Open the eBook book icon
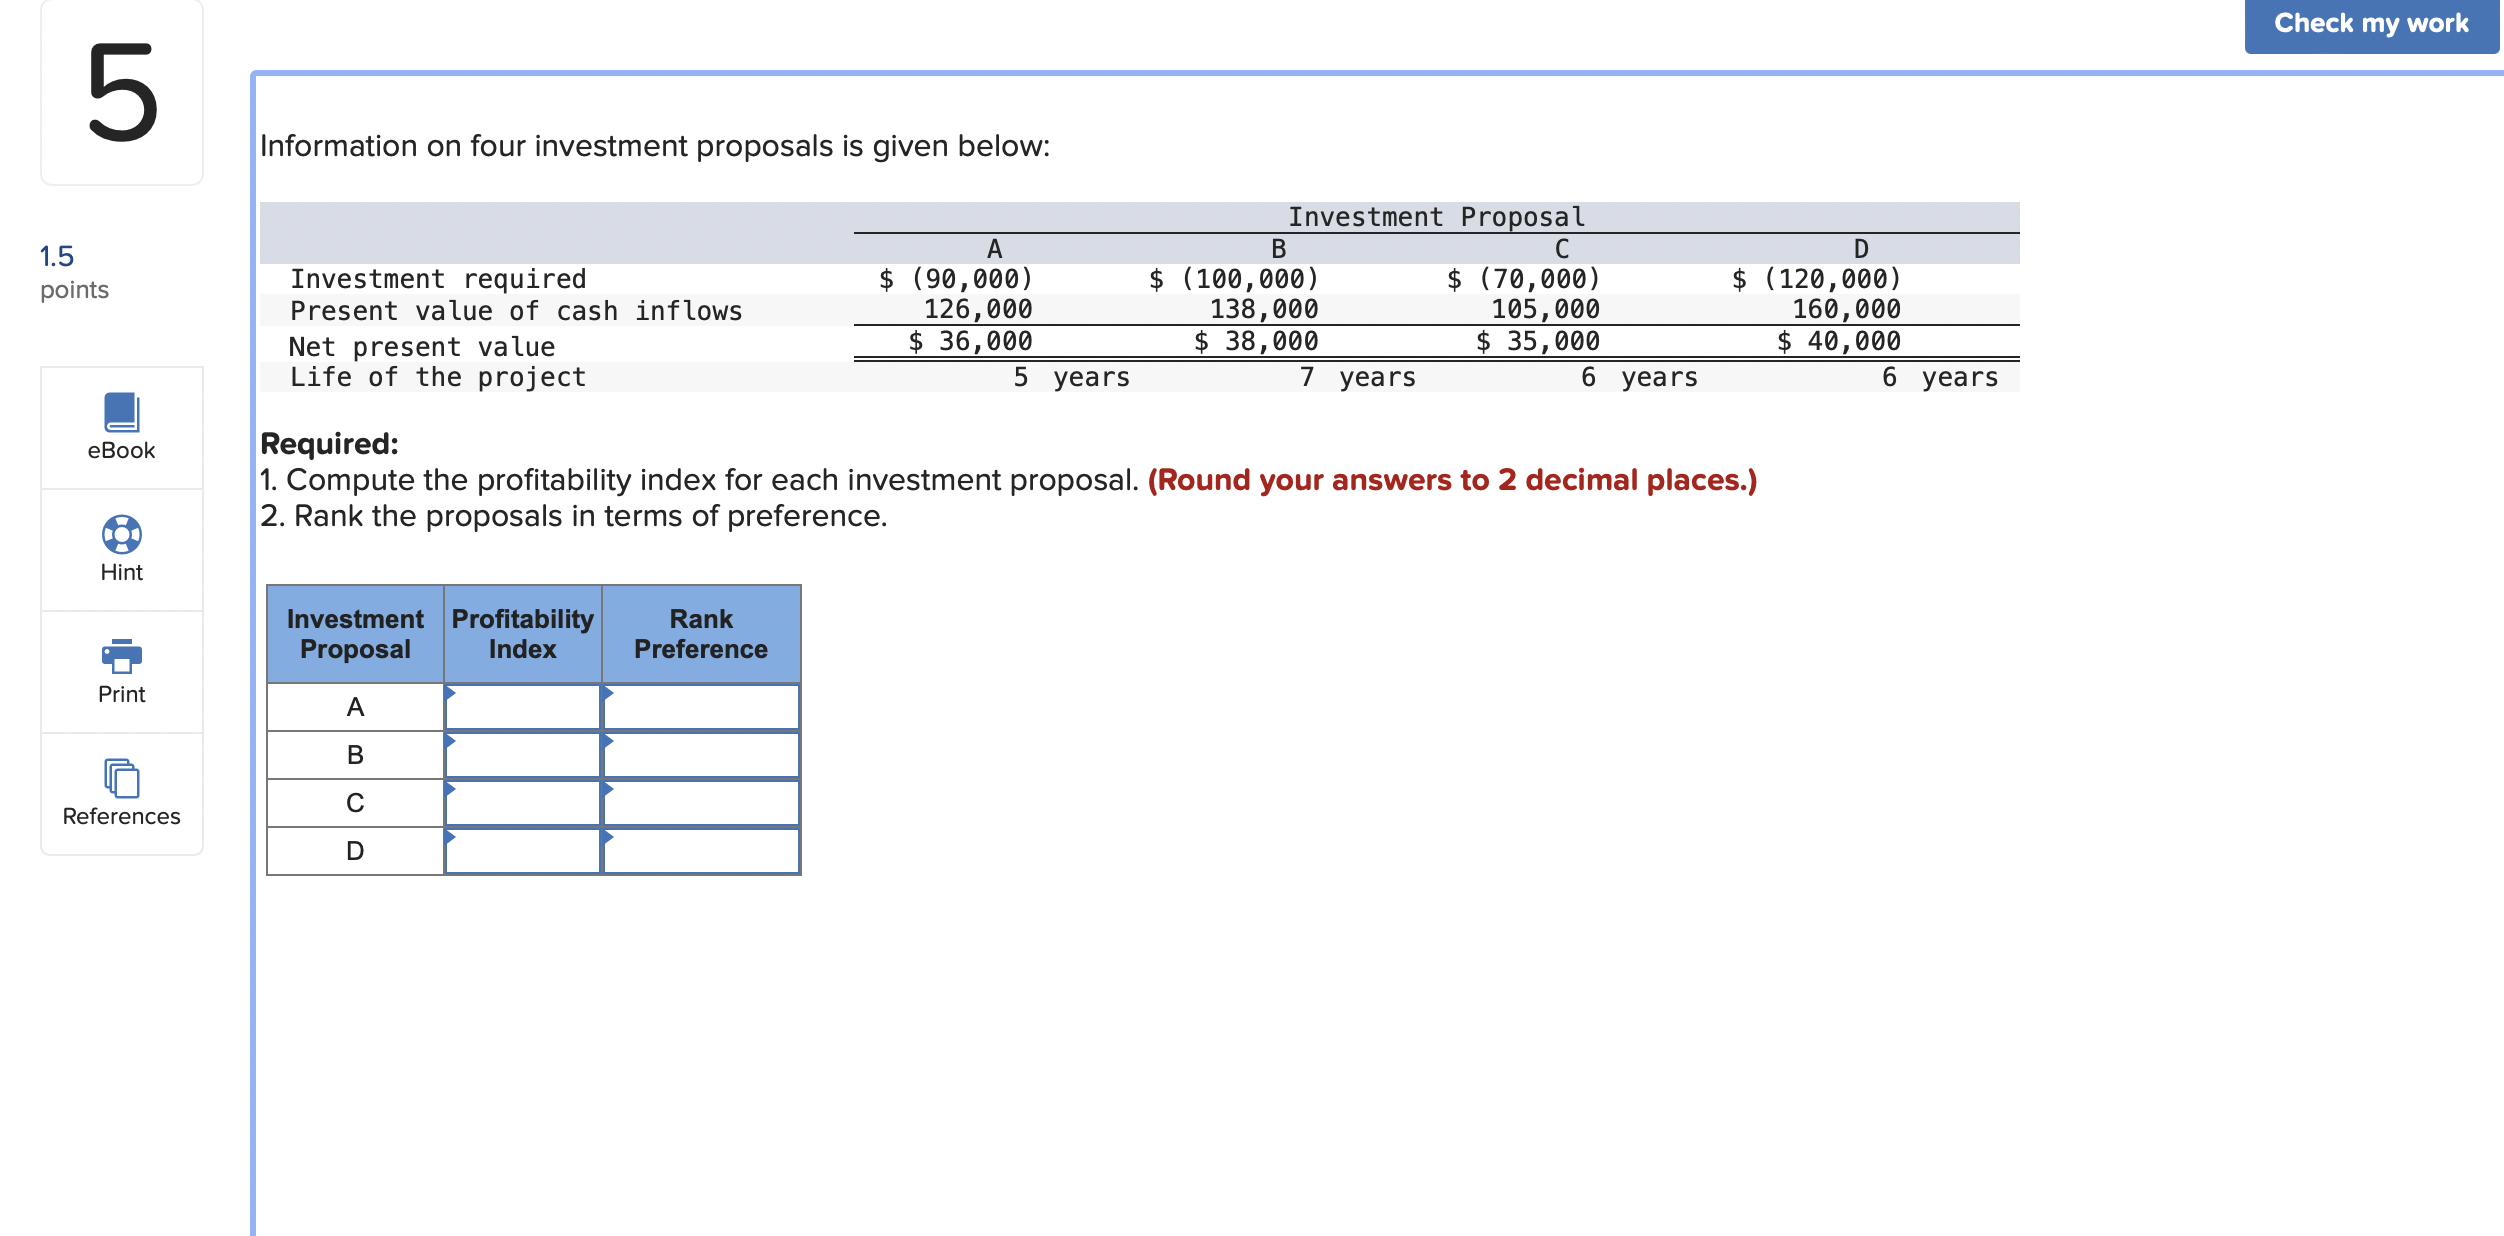Viewport: 2504px width, 1236px height. (x=121, y=412)
